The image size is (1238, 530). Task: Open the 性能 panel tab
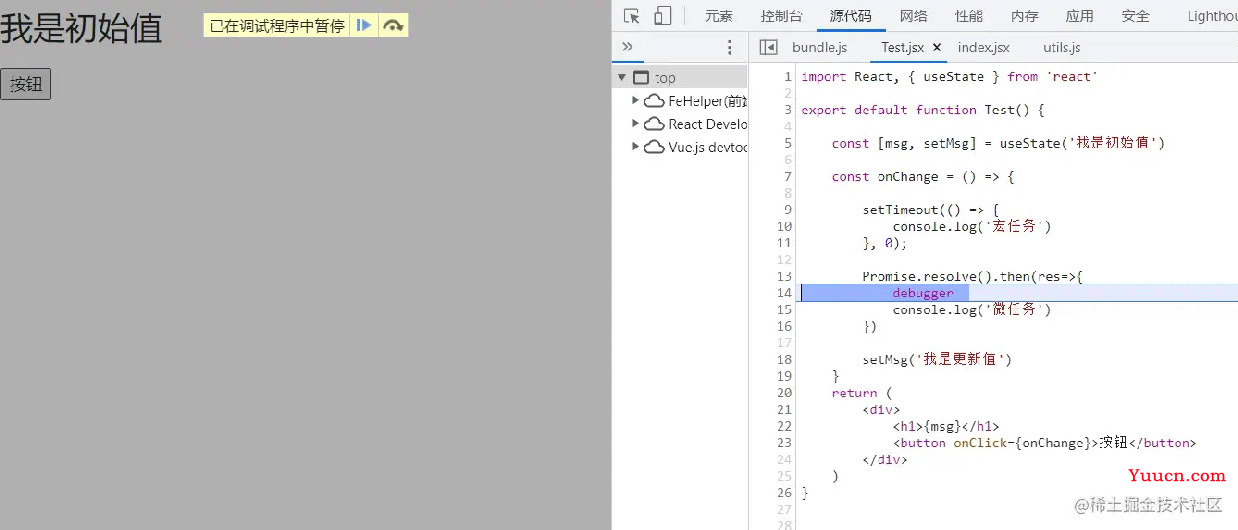(968, 16)
